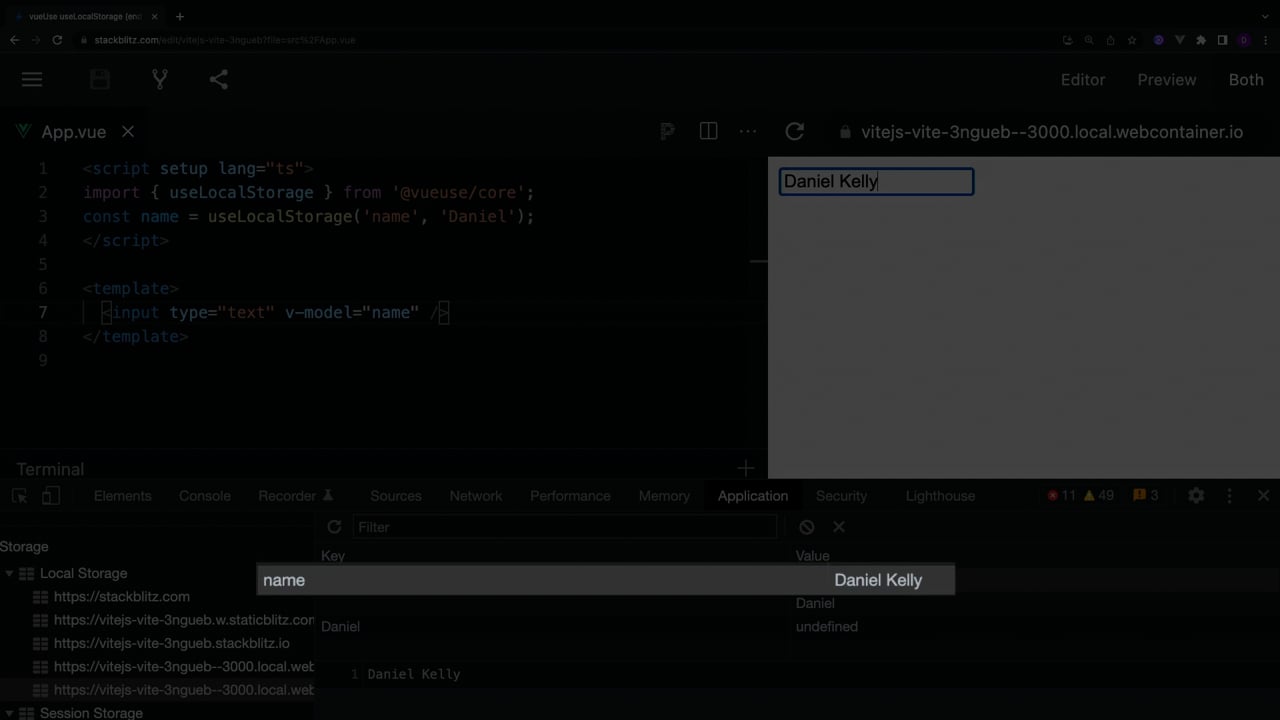
Task: Click the Value column header
Action: pos(812,556)
